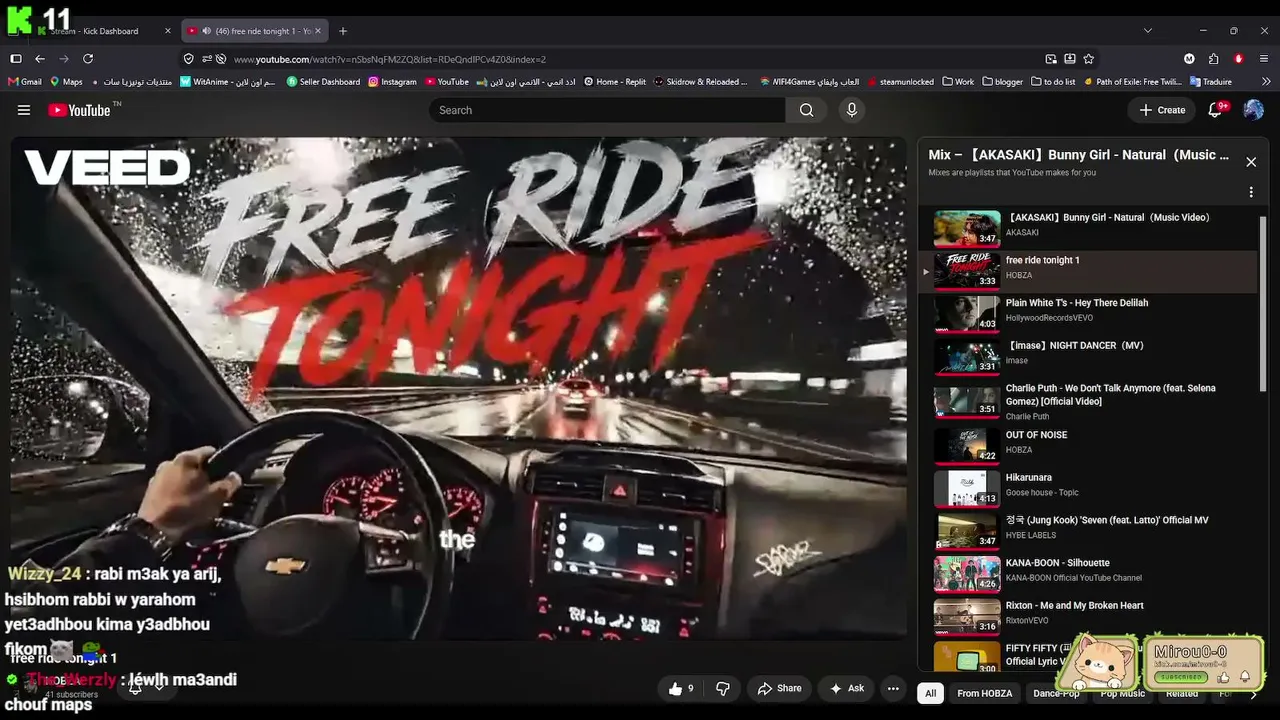Play imase NIGHT DANCER from the mix

[x=1090, y=356]
